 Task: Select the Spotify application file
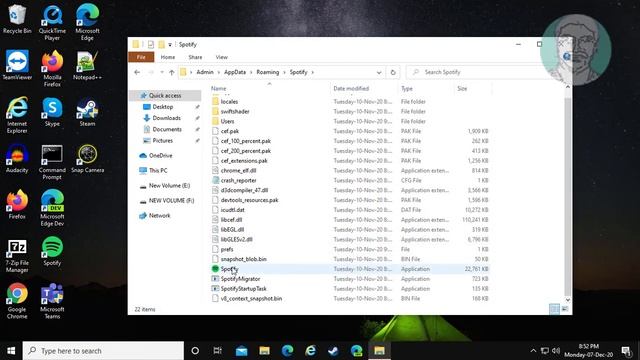tap(229, 269)
